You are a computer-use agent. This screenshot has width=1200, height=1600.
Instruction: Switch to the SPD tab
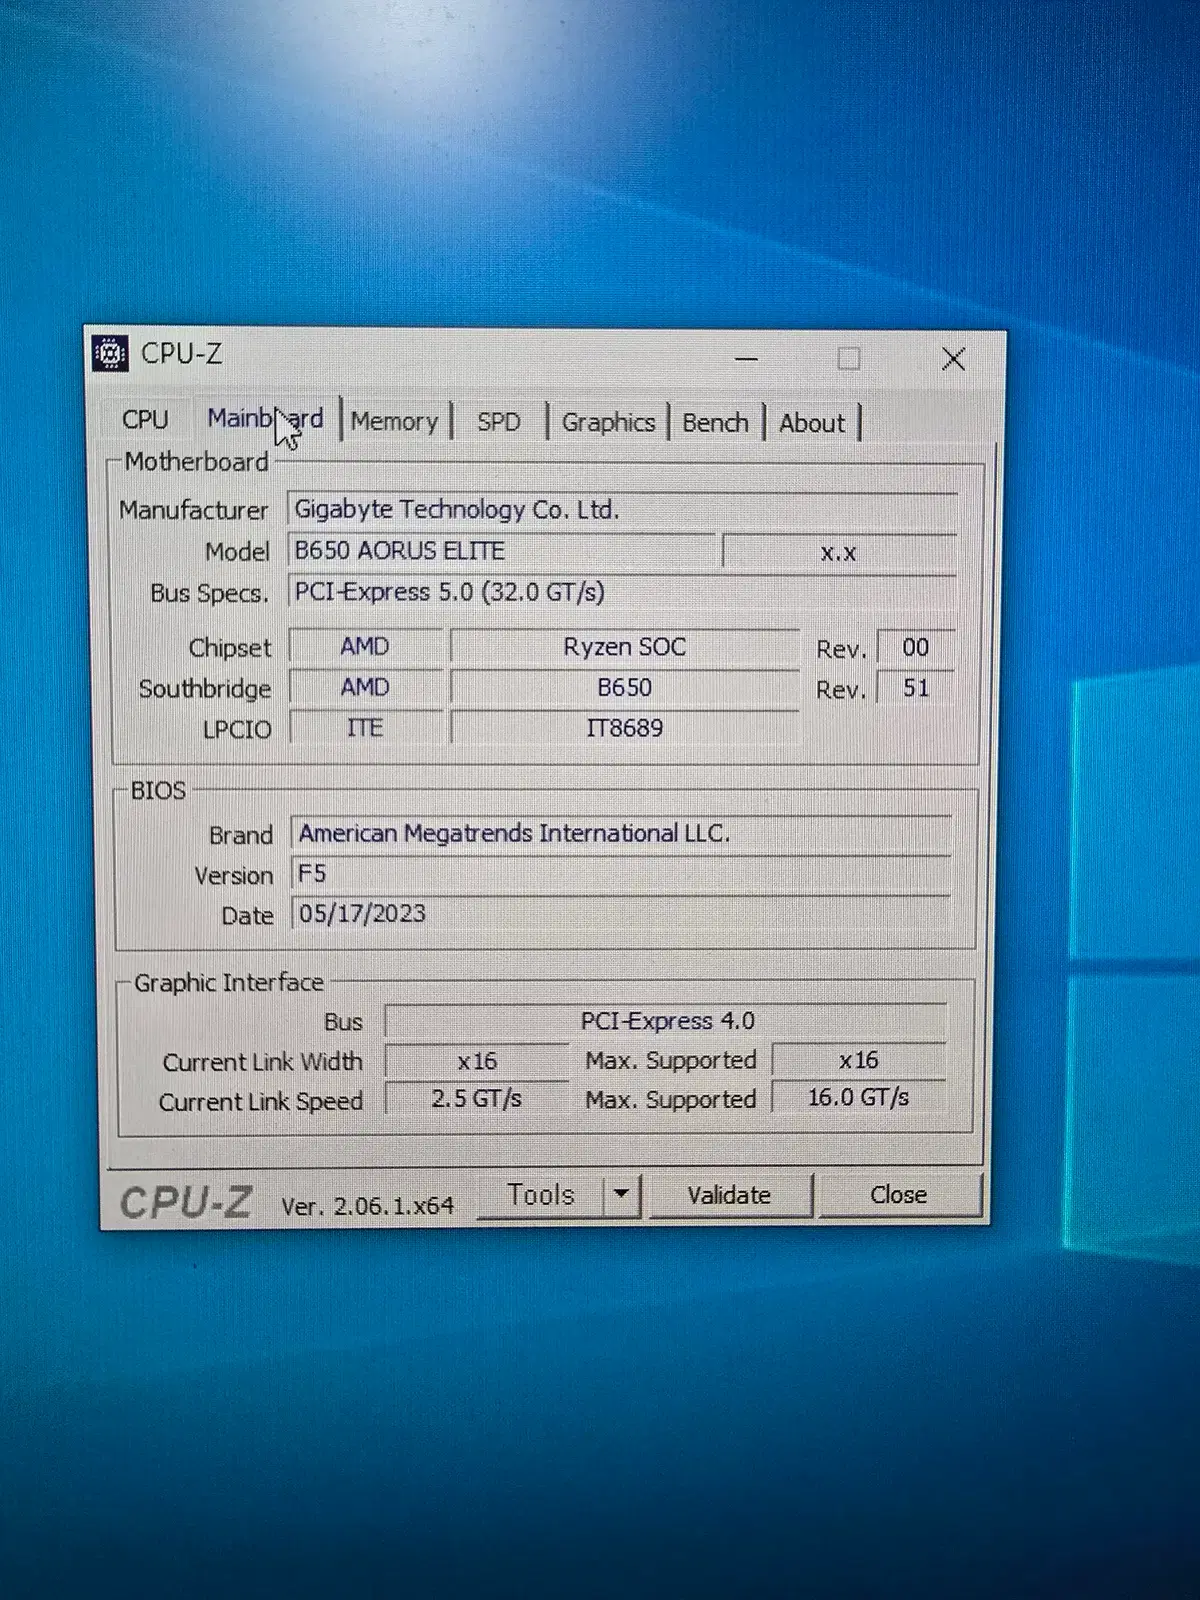(x=498, y=422)
